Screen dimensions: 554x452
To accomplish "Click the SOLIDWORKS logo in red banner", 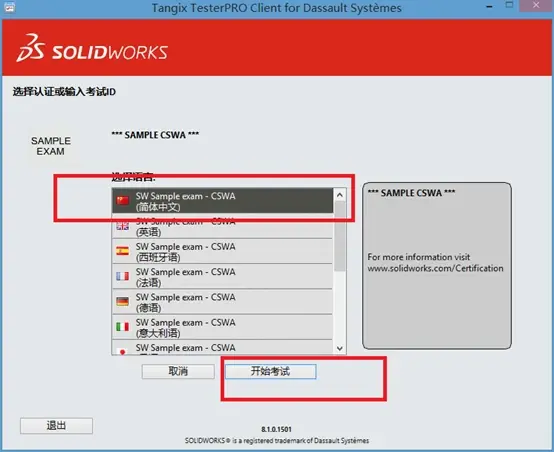I will tap(92, 48).
